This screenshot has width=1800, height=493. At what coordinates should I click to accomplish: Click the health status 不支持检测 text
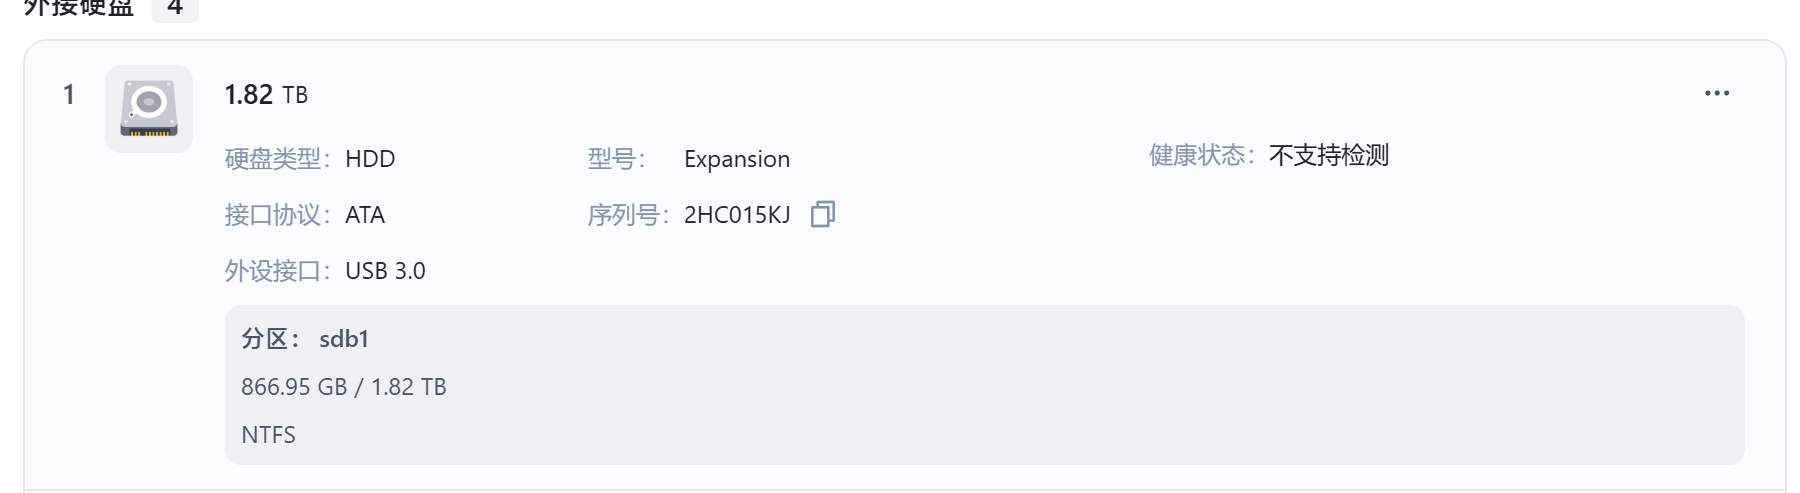click(1329, 155)
